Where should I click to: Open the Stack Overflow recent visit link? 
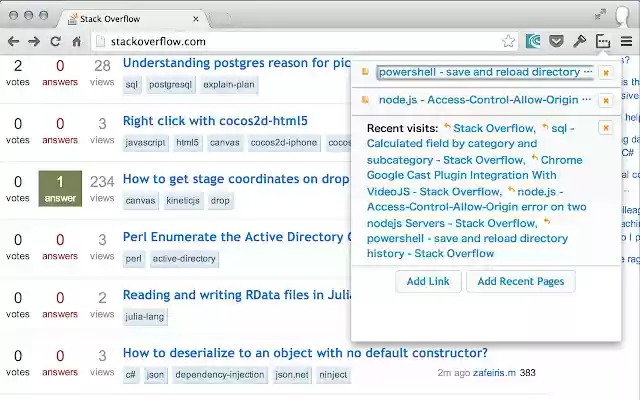494,128
